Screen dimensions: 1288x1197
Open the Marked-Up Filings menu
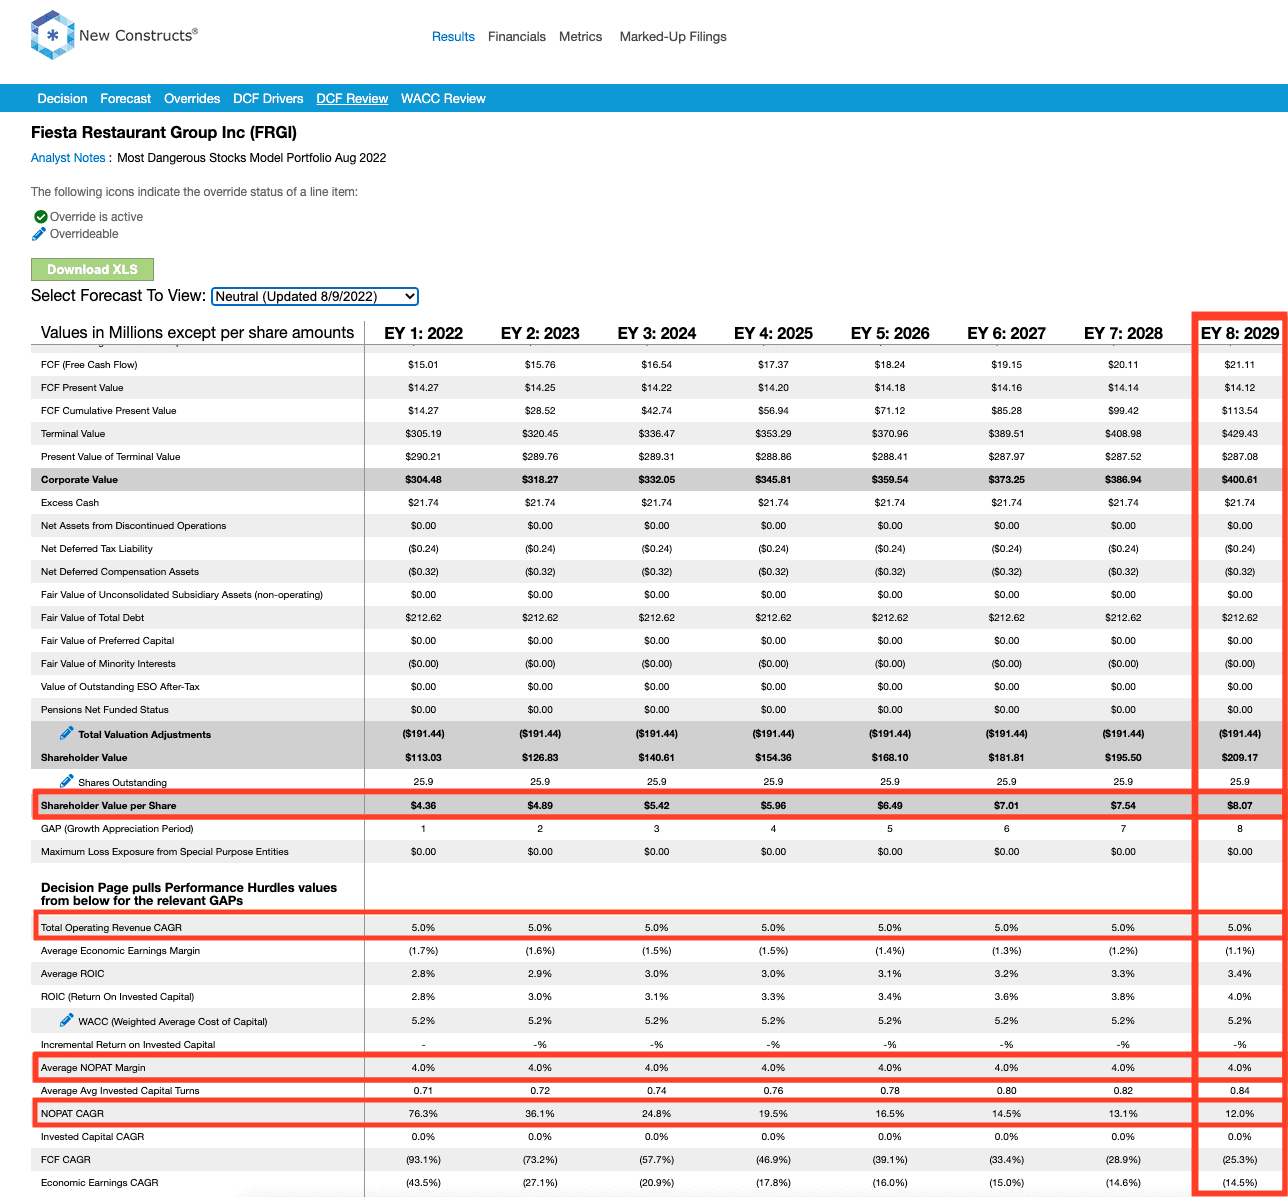tap(673, 36)
